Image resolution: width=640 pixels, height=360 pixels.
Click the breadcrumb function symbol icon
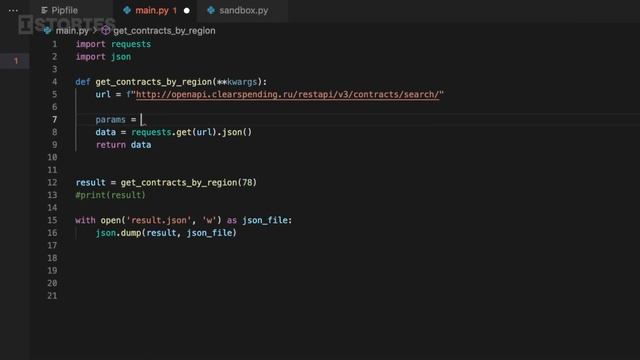[x=105, y=30]
